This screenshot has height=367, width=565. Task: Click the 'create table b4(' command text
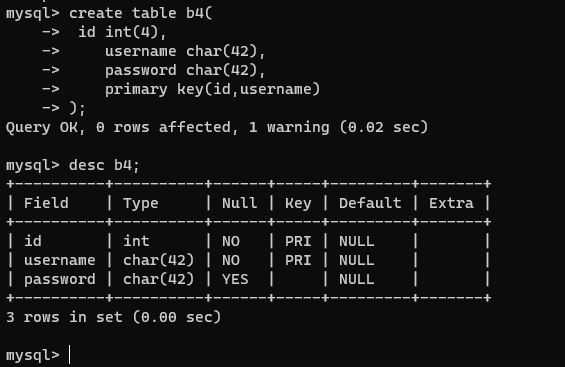click(x=141, y=13)
